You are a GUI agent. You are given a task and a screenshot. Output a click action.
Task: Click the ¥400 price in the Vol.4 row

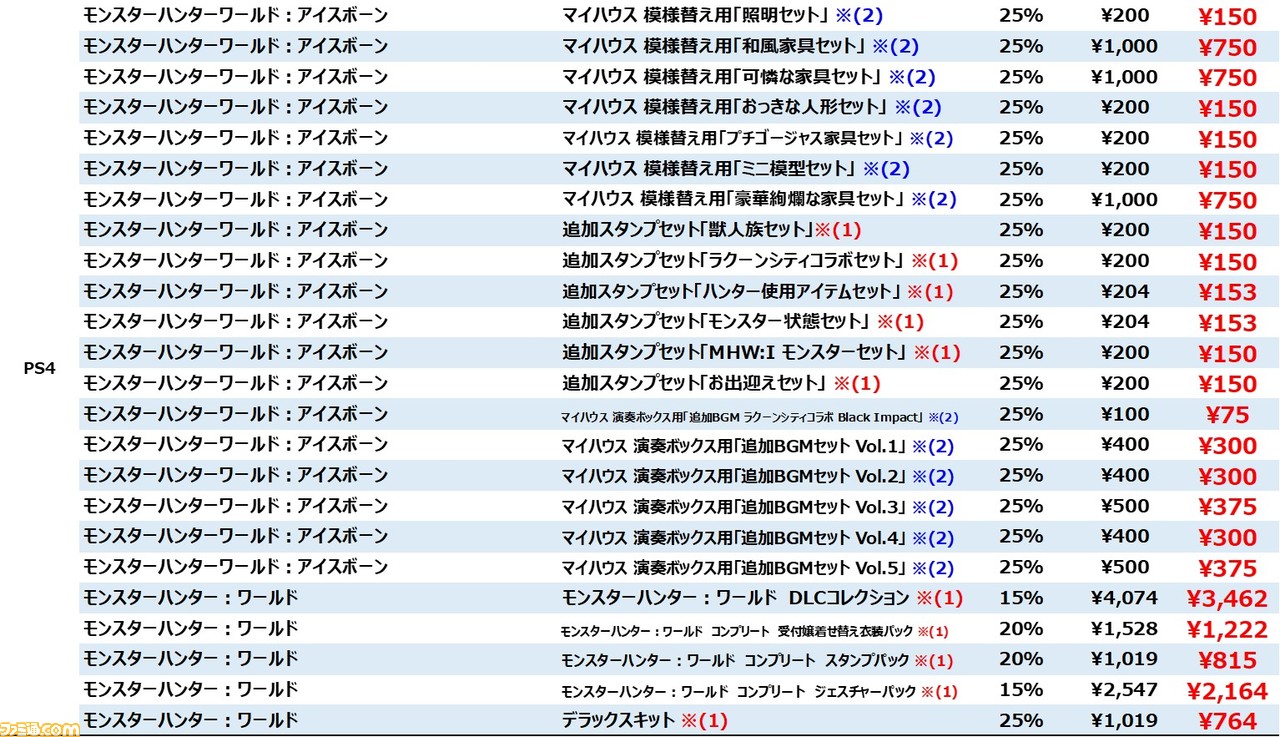[x=1125, y=536]
